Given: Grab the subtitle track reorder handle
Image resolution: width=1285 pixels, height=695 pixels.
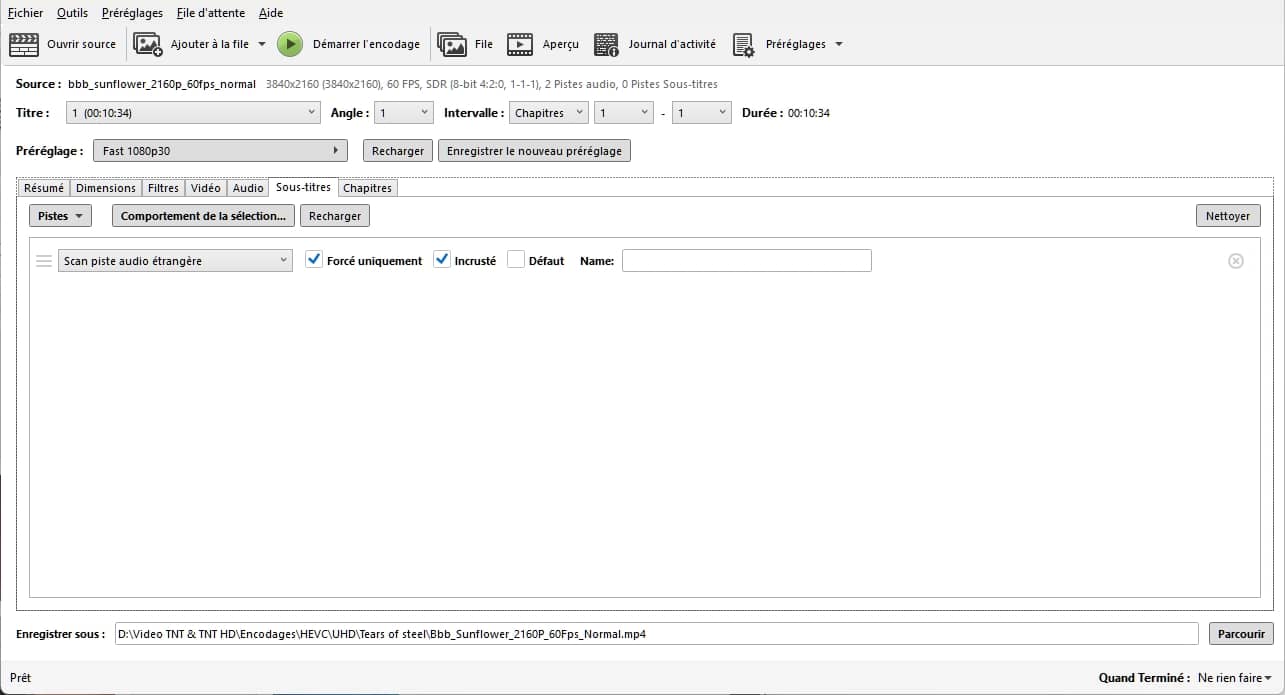Looking at the screenshot, I should click(44, 261).
